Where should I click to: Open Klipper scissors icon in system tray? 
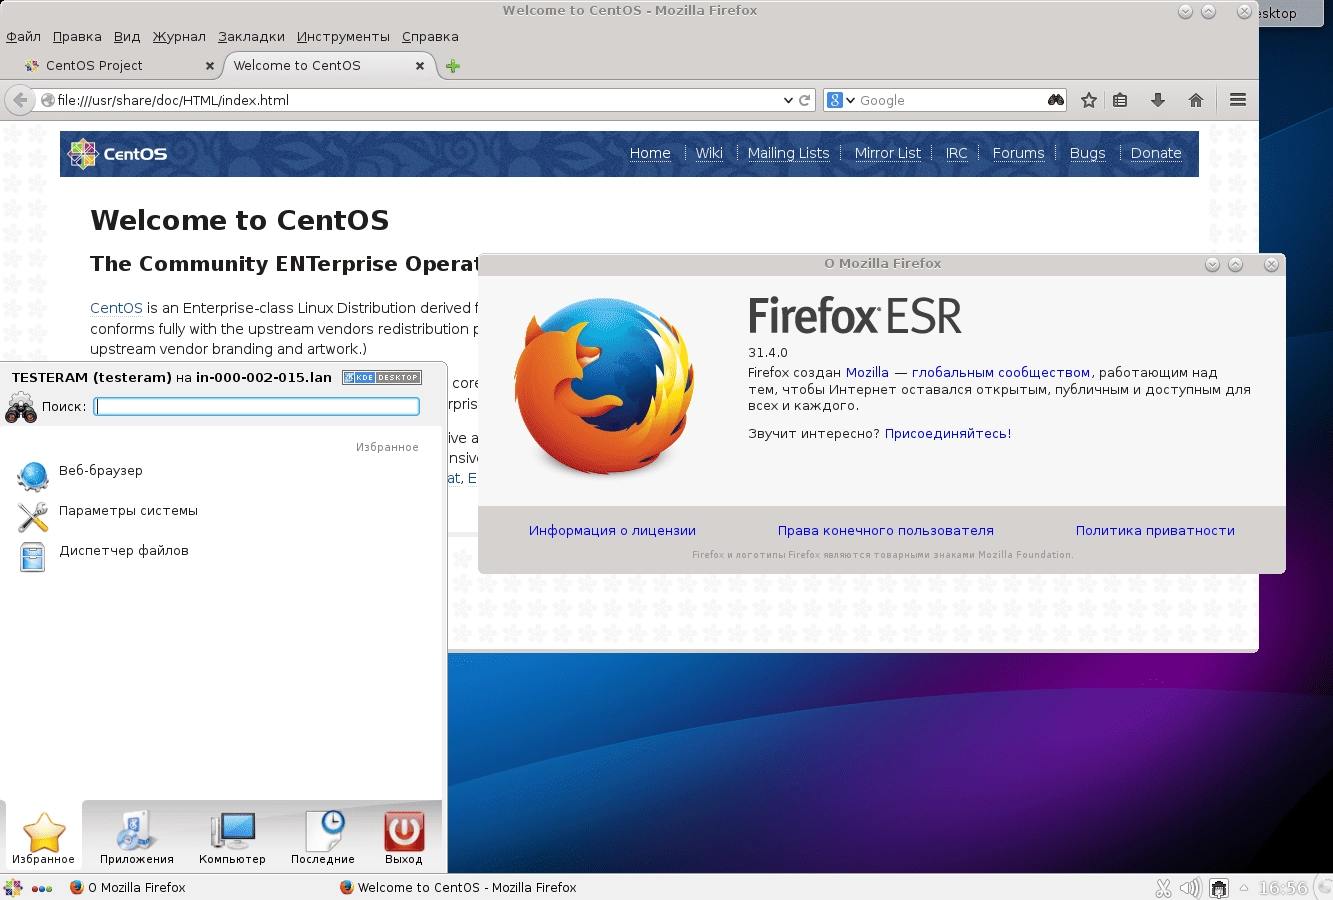pos(1163,887)
